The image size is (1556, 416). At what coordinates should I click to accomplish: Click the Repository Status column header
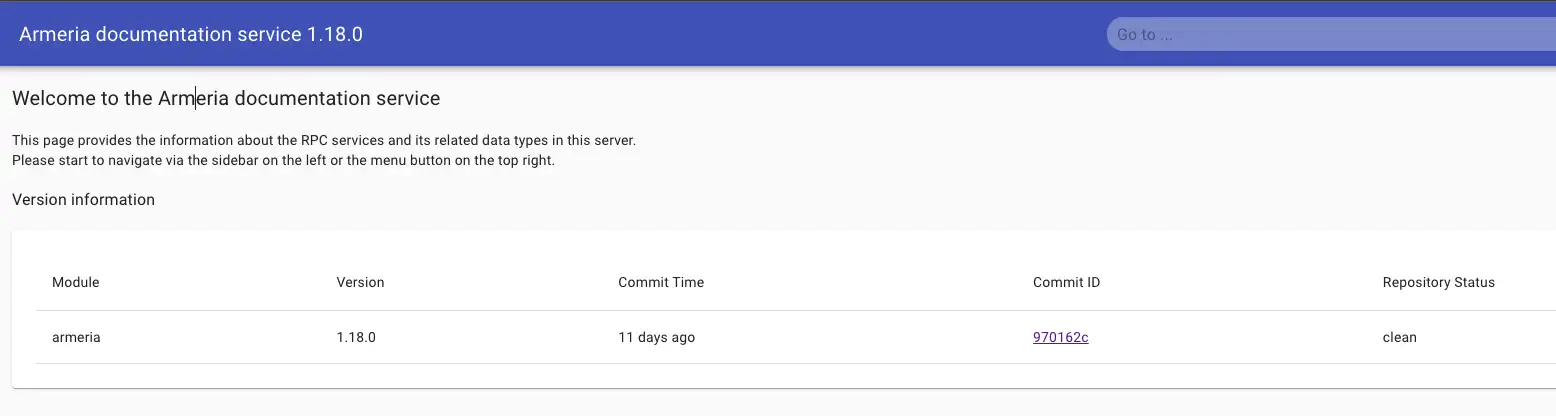[1438, 282]
